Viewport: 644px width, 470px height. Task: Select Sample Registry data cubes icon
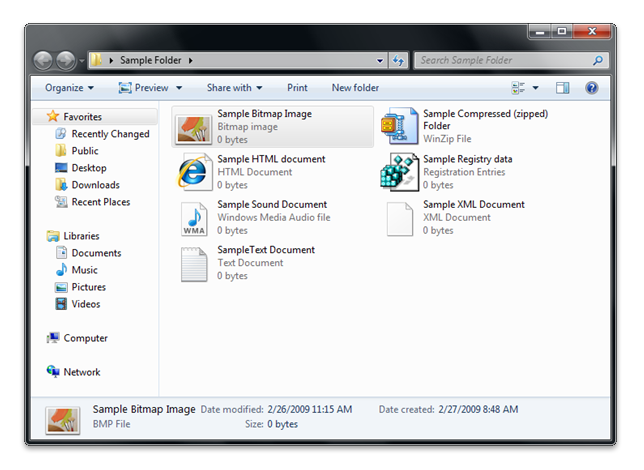[399, 172]
